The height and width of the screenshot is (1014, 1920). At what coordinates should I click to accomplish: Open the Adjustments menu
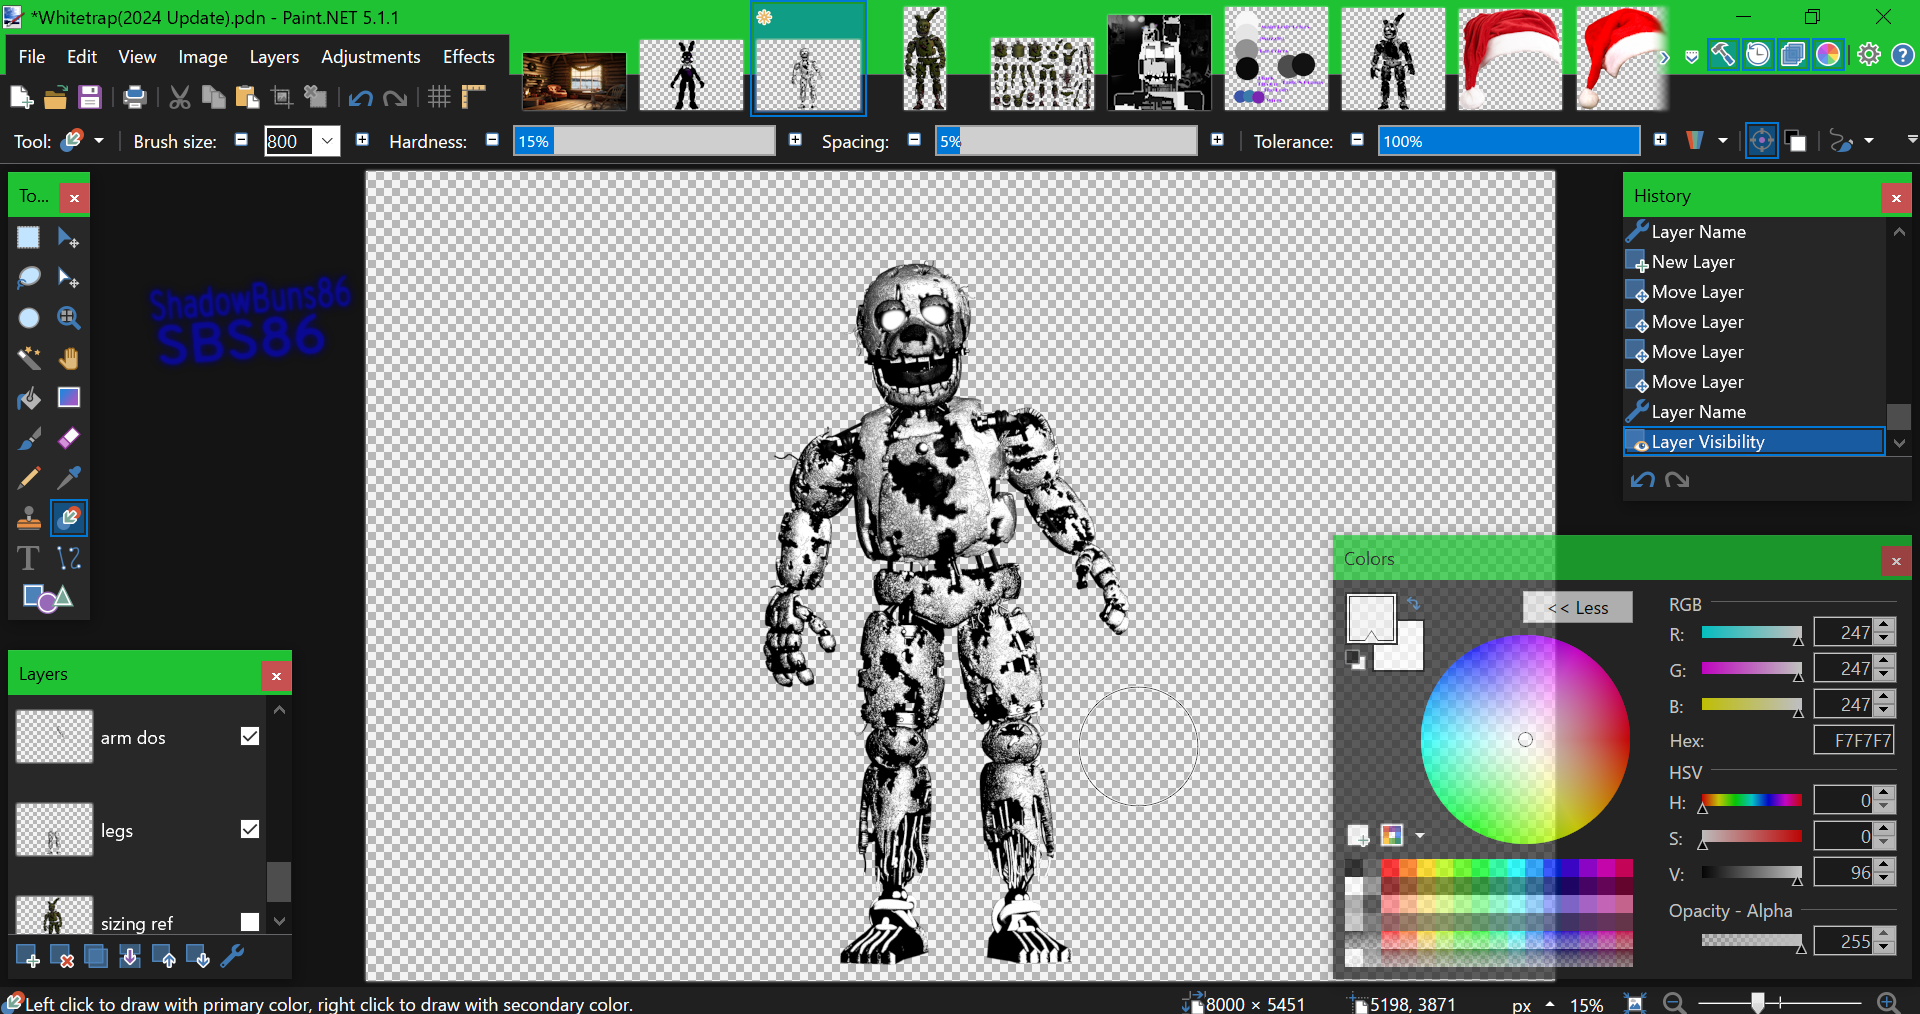pos(370,57)
